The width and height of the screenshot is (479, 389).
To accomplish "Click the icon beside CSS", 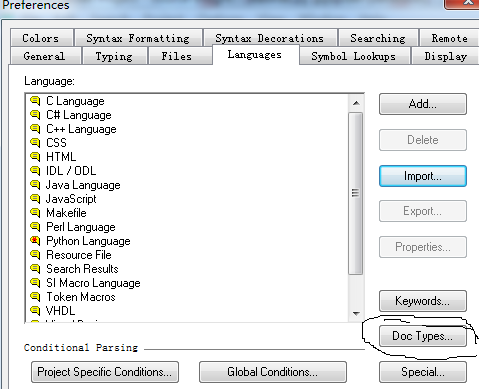I will click(x=35, y=143).
